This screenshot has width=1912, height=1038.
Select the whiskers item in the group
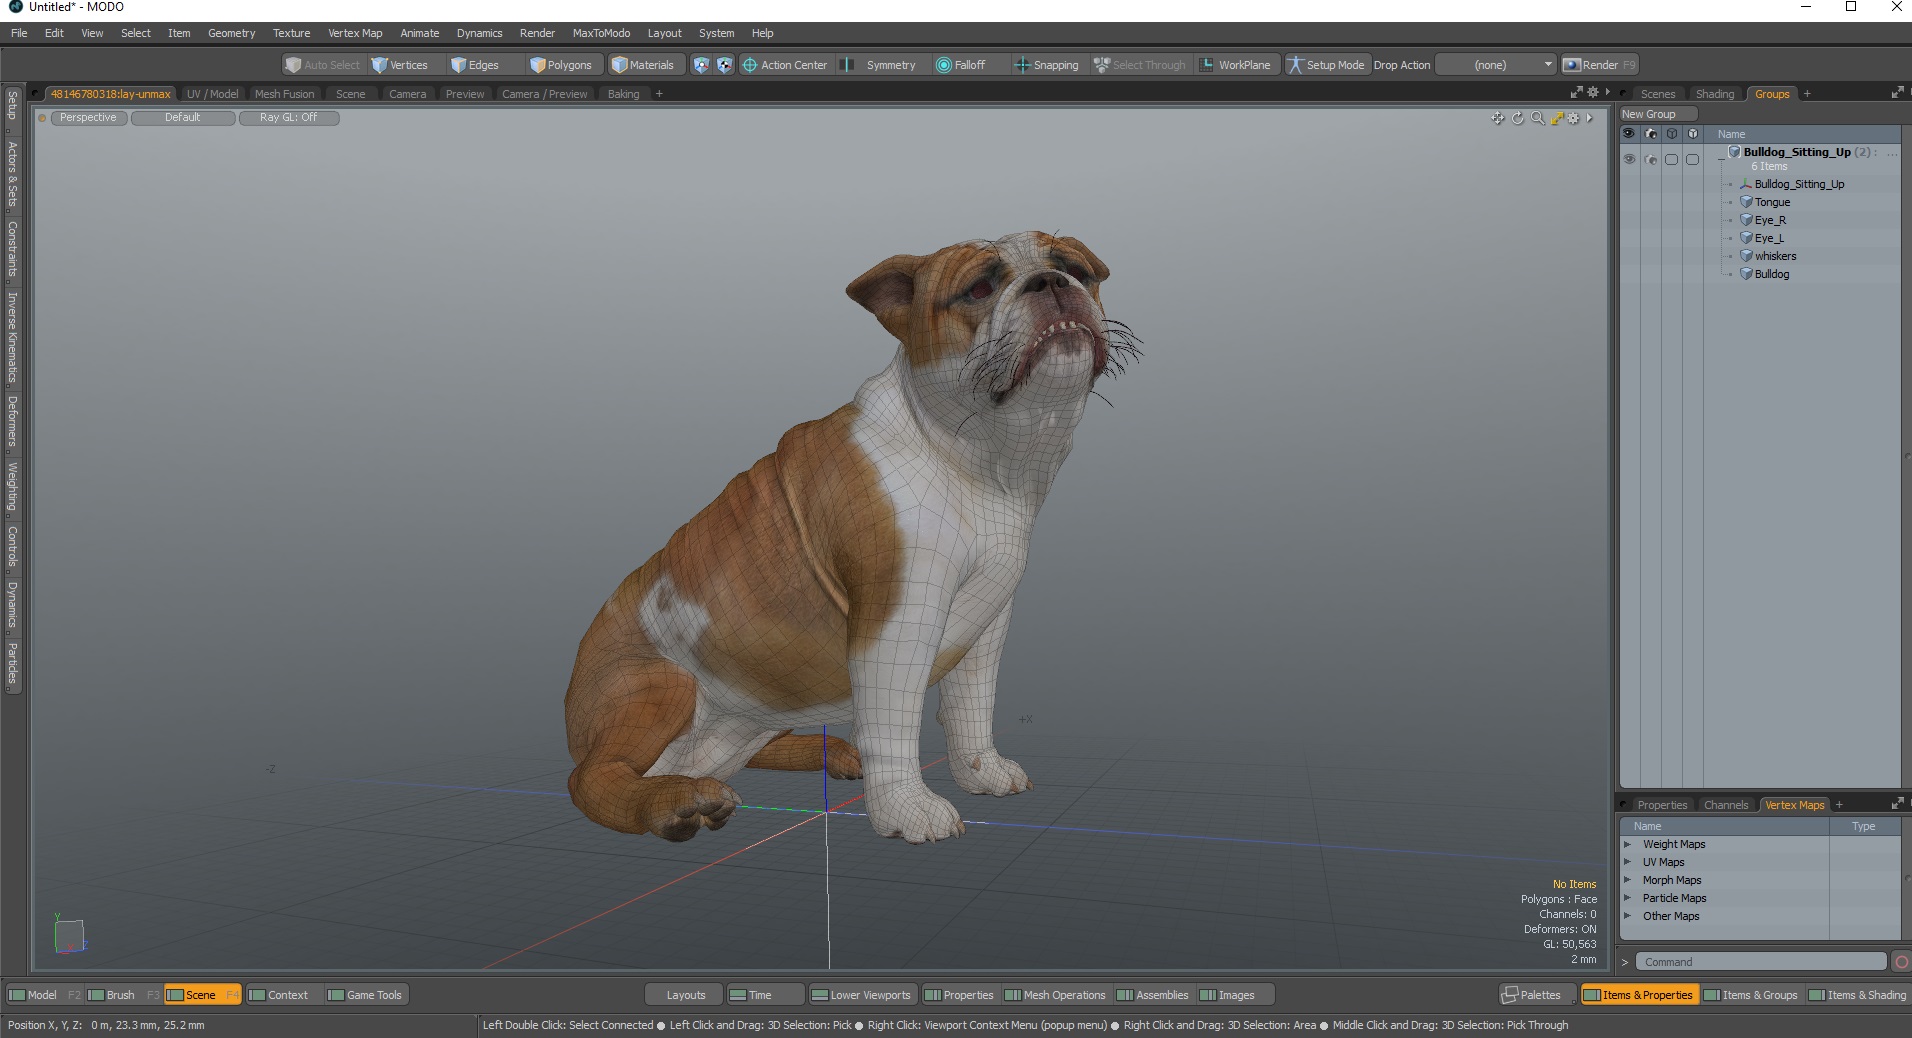coord(1775,256)
